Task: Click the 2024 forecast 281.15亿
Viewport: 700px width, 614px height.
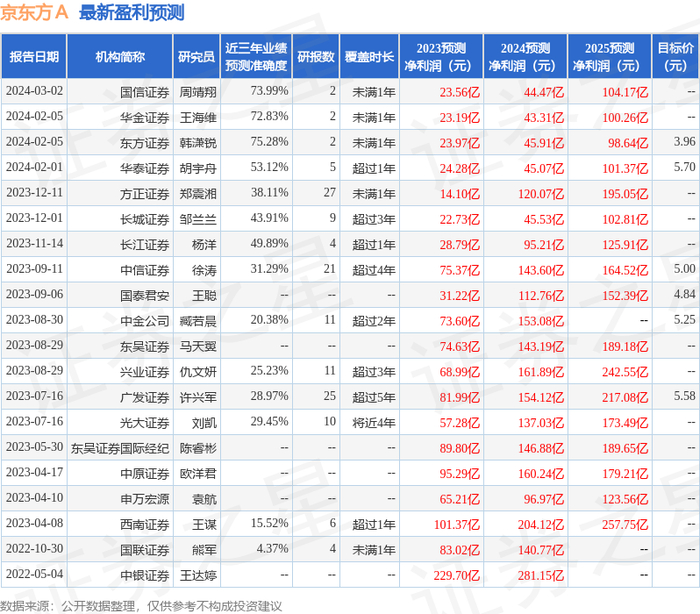Action: [x=541, y=576]
